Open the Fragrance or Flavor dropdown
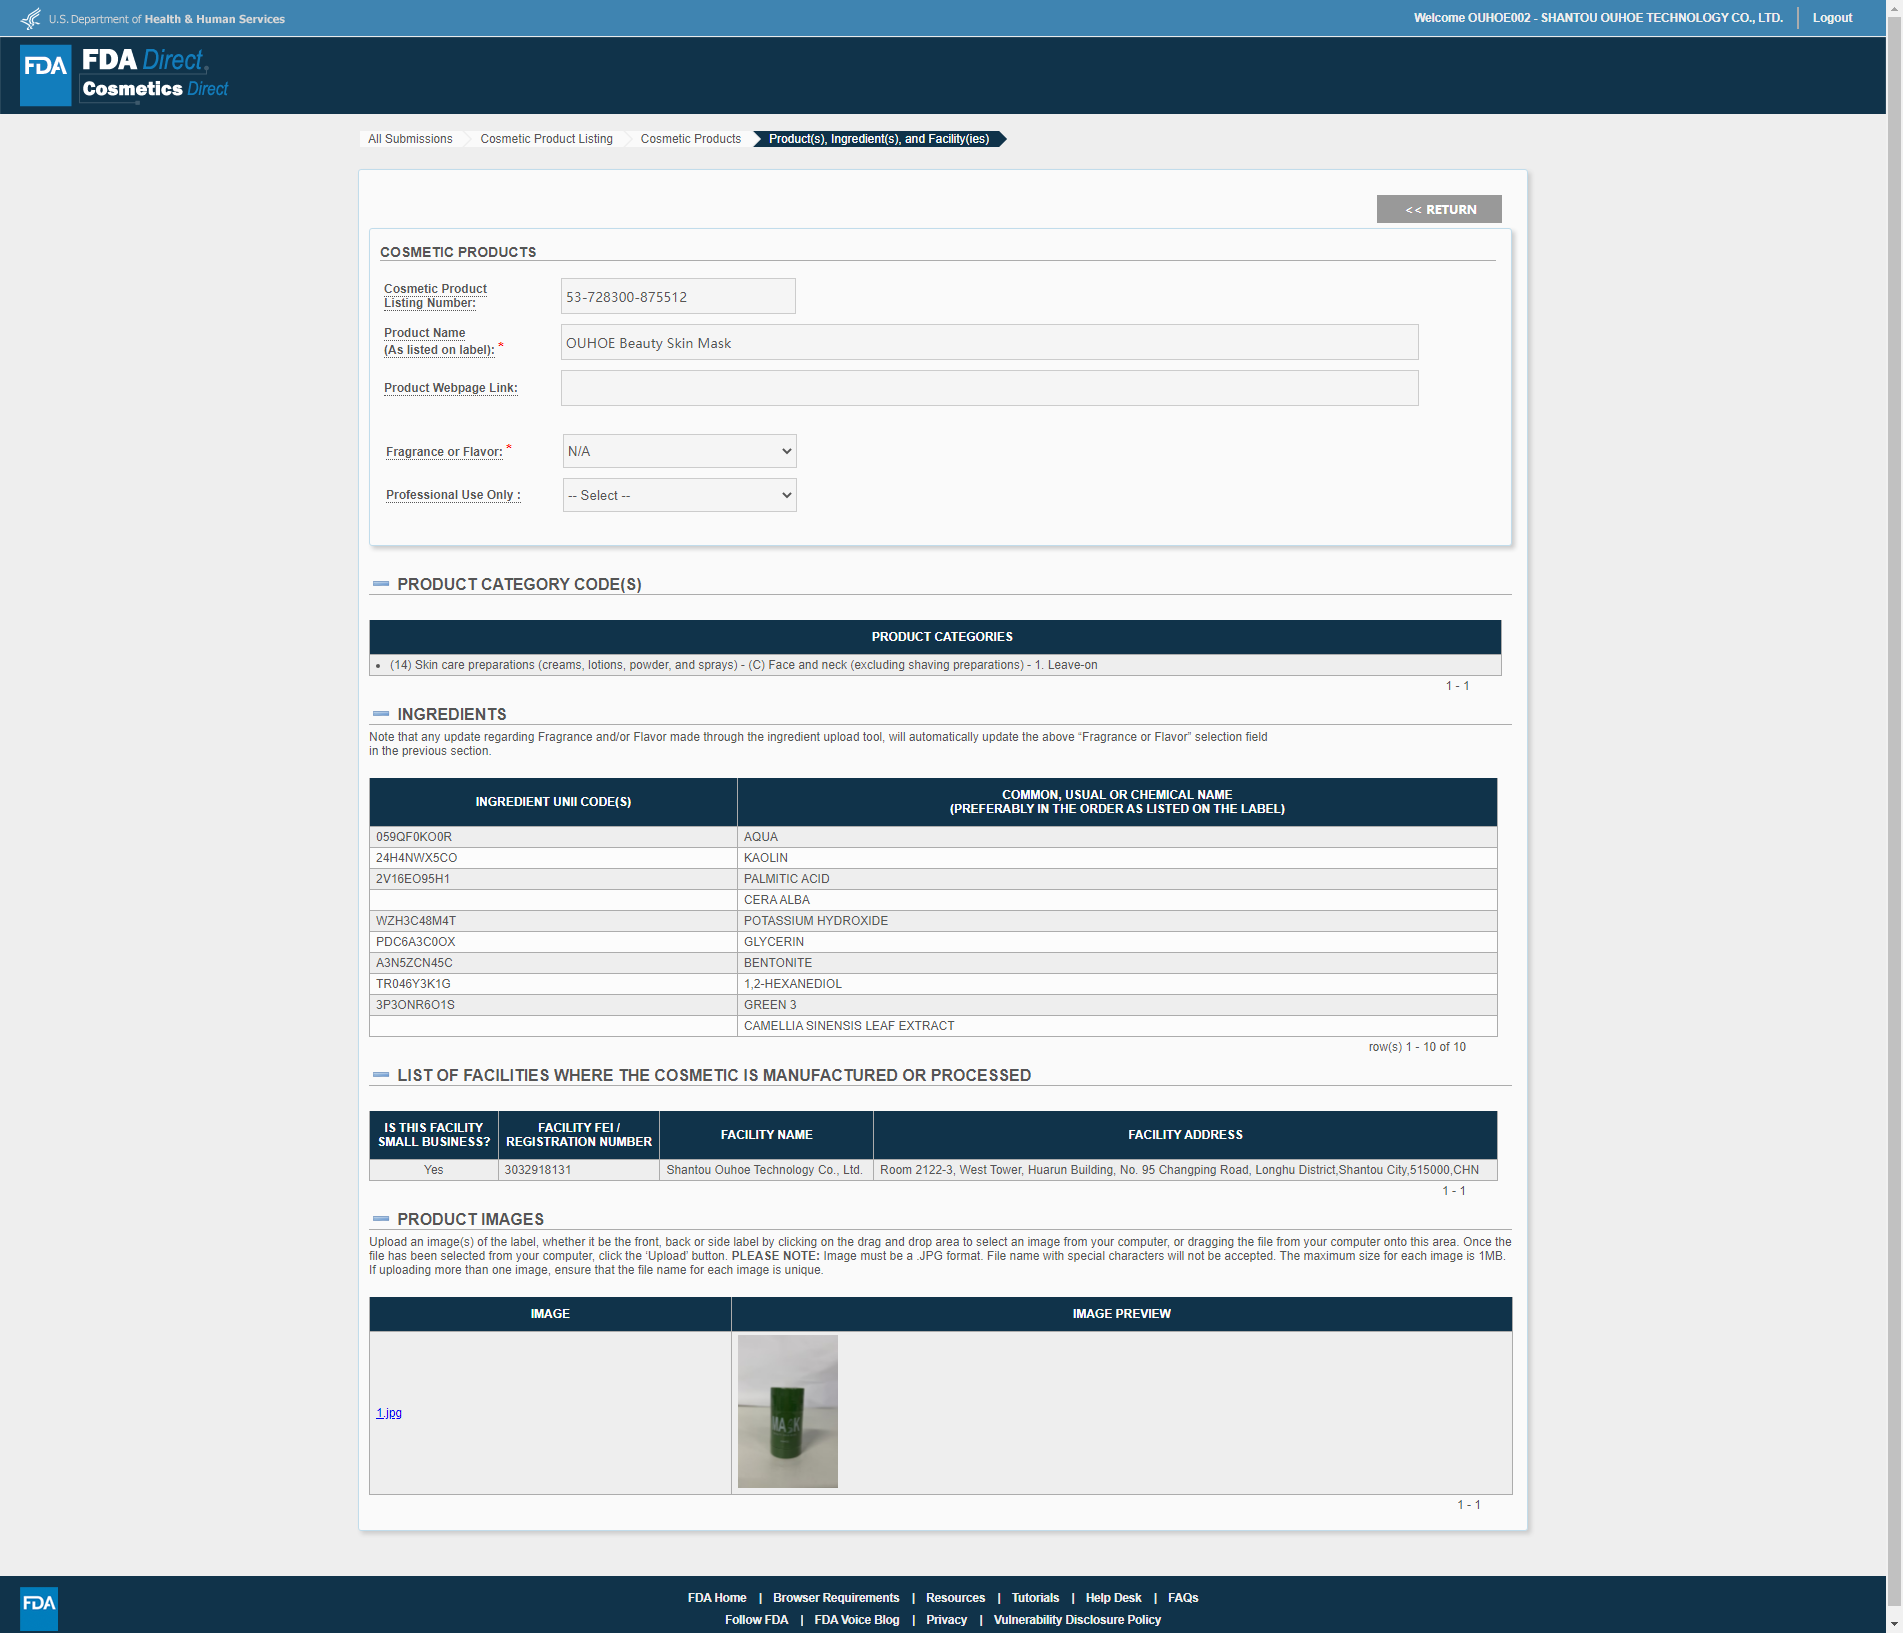The width and height of the screenshot is (1903, 1633). pyautogui.click(x=679, y=451)
